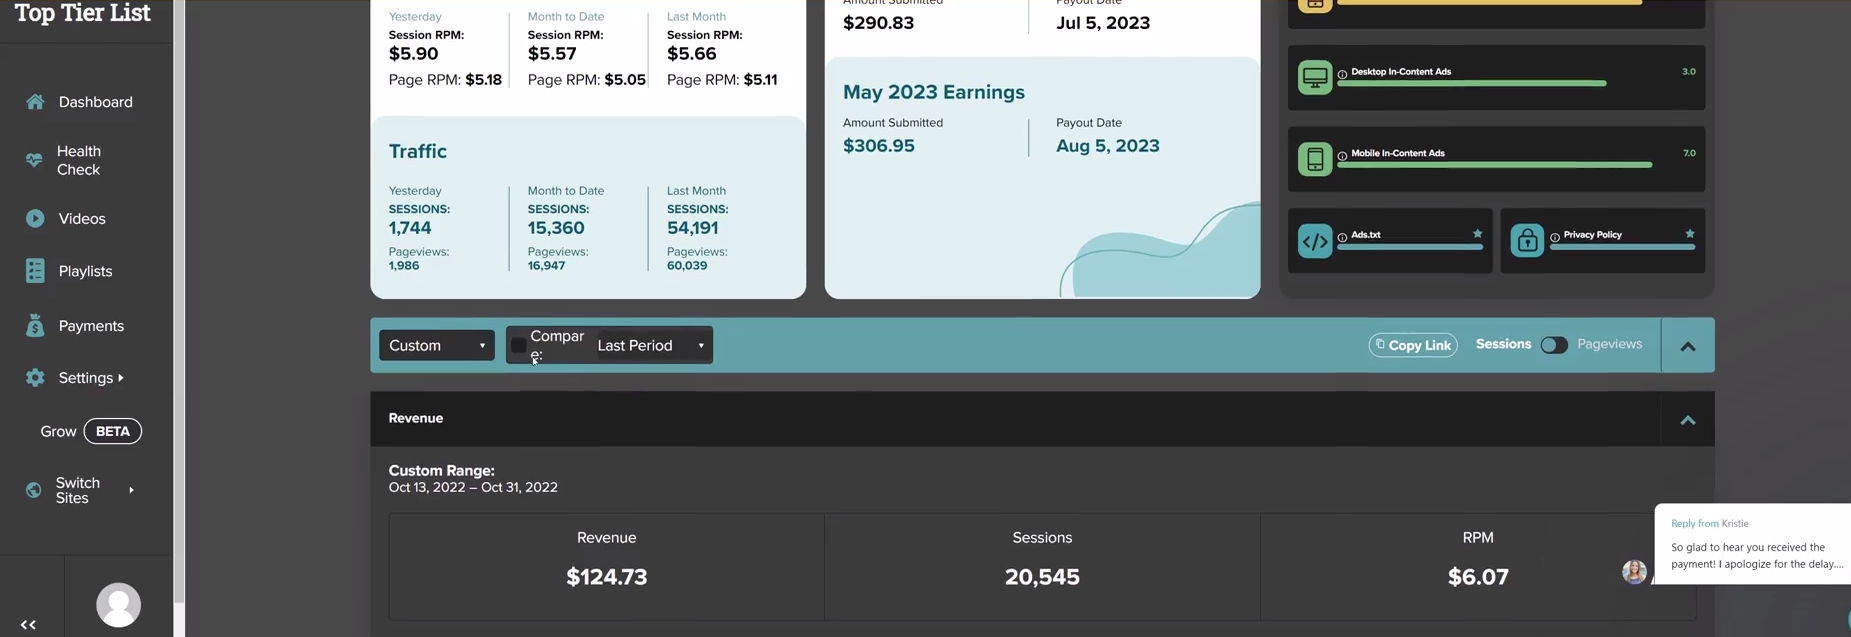Click the Privacy Policy star icon

pyautogui.click(x=1690, y=234)
